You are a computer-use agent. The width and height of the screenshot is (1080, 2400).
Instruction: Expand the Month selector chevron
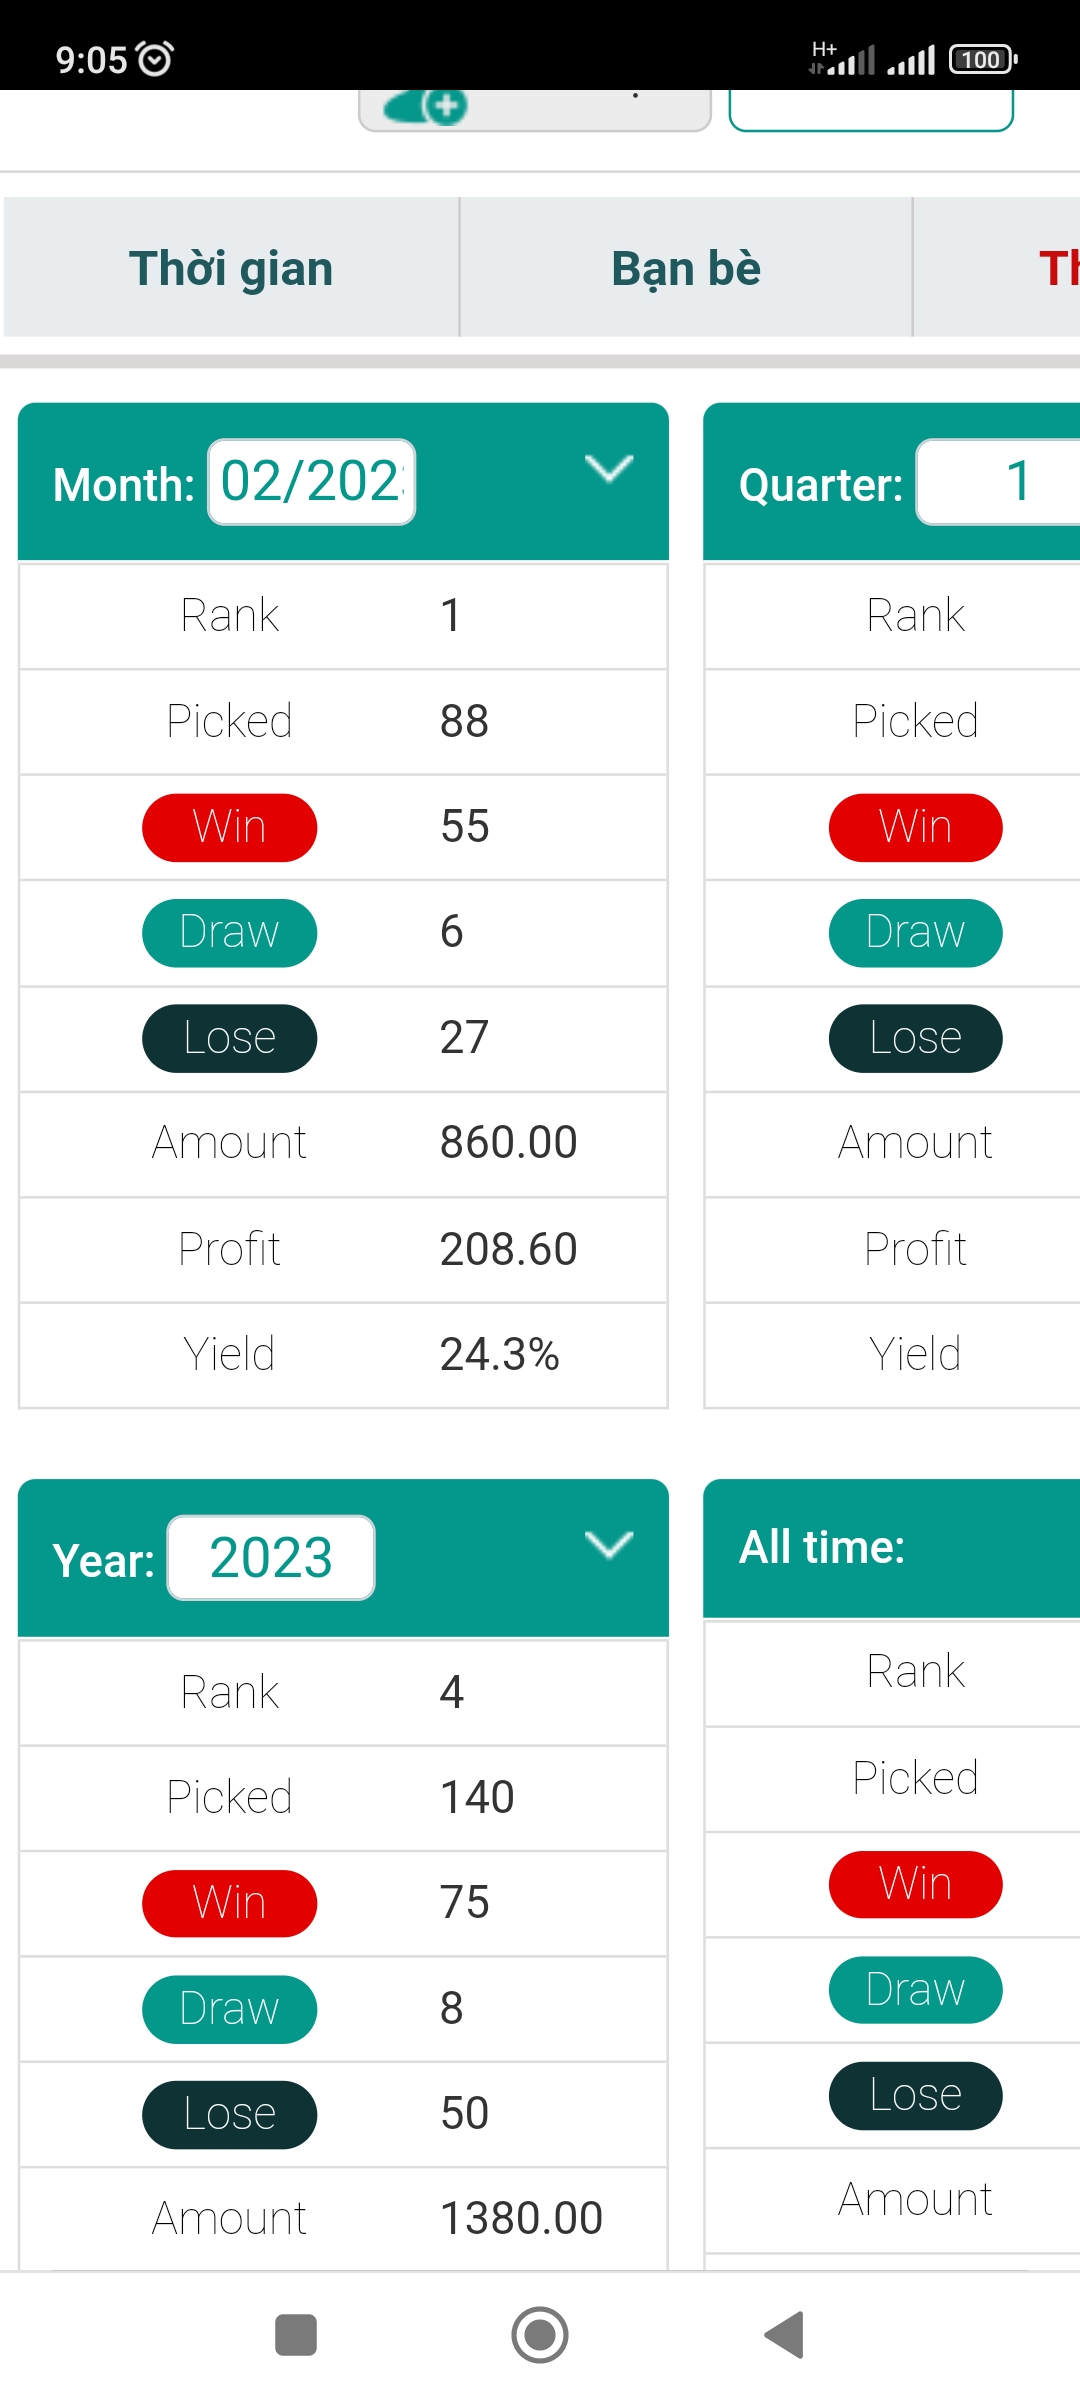point(609,468)
